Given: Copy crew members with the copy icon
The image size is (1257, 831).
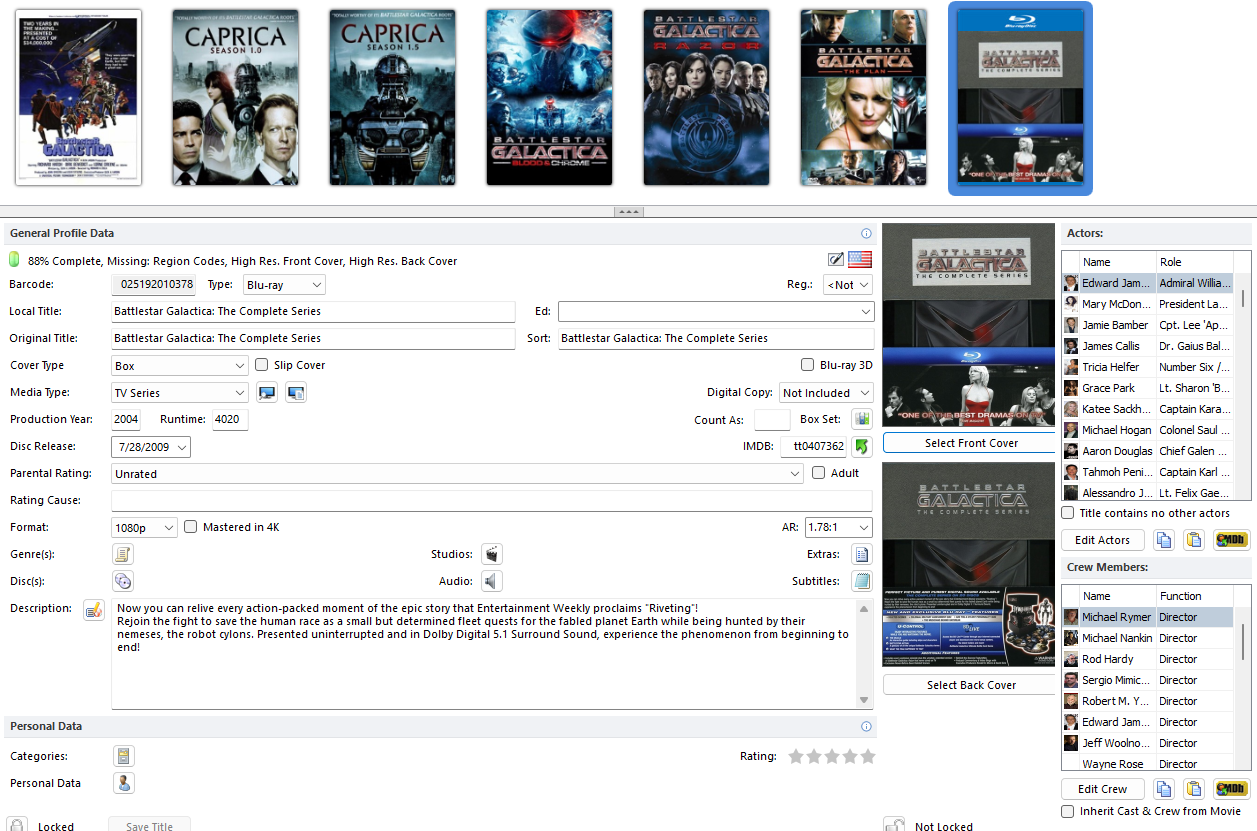Looking at the screenshot, I should (x=1164, y=789).
